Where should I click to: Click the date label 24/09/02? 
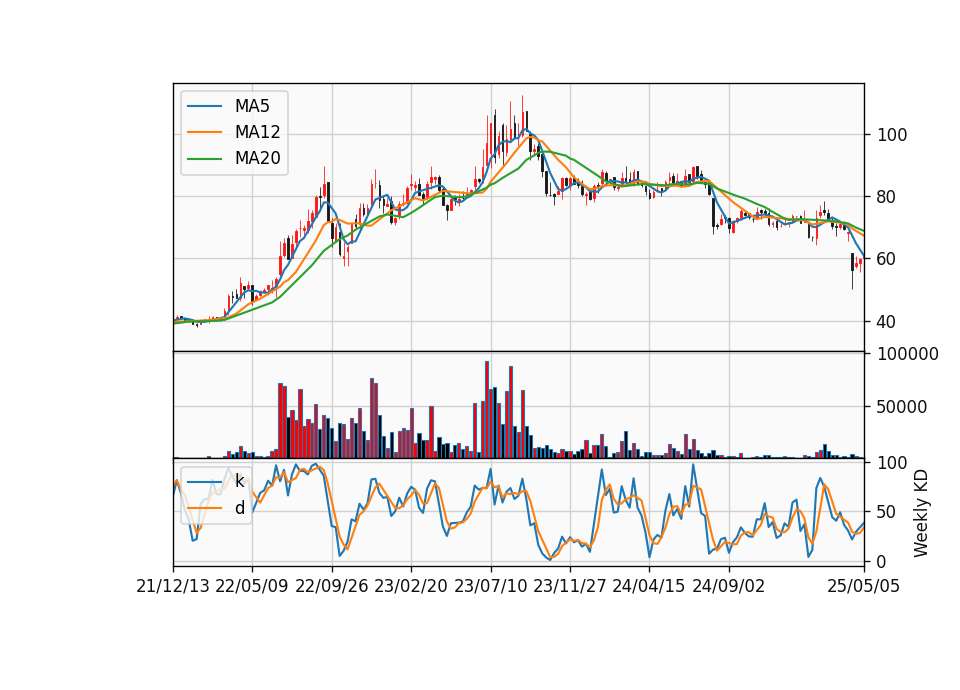(729, 586)
